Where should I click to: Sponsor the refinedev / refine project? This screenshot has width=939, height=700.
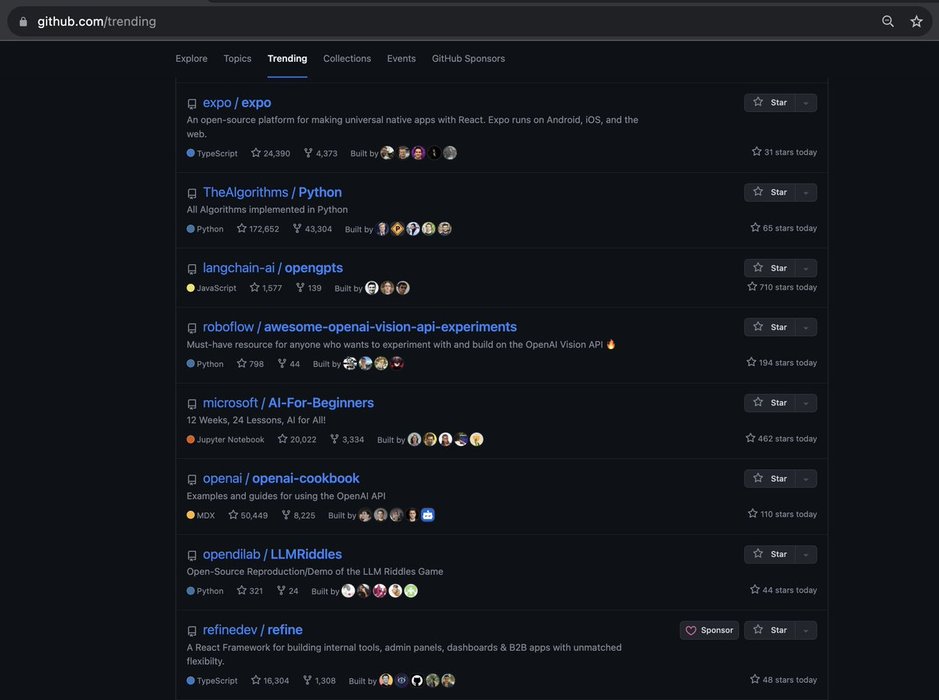709,630
